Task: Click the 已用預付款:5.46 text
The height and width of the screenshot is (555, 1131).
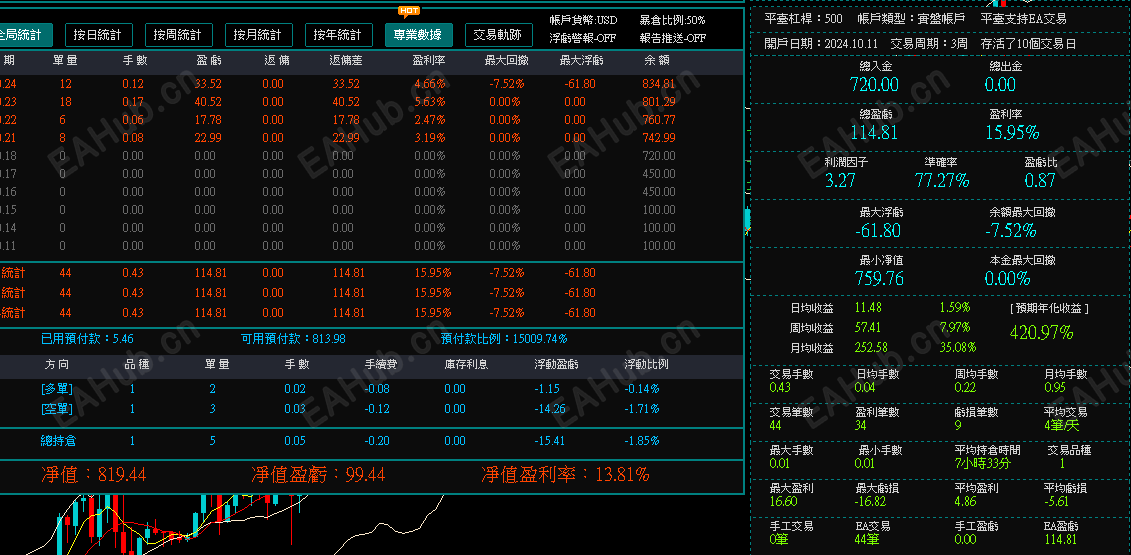Action: point(87,338)
